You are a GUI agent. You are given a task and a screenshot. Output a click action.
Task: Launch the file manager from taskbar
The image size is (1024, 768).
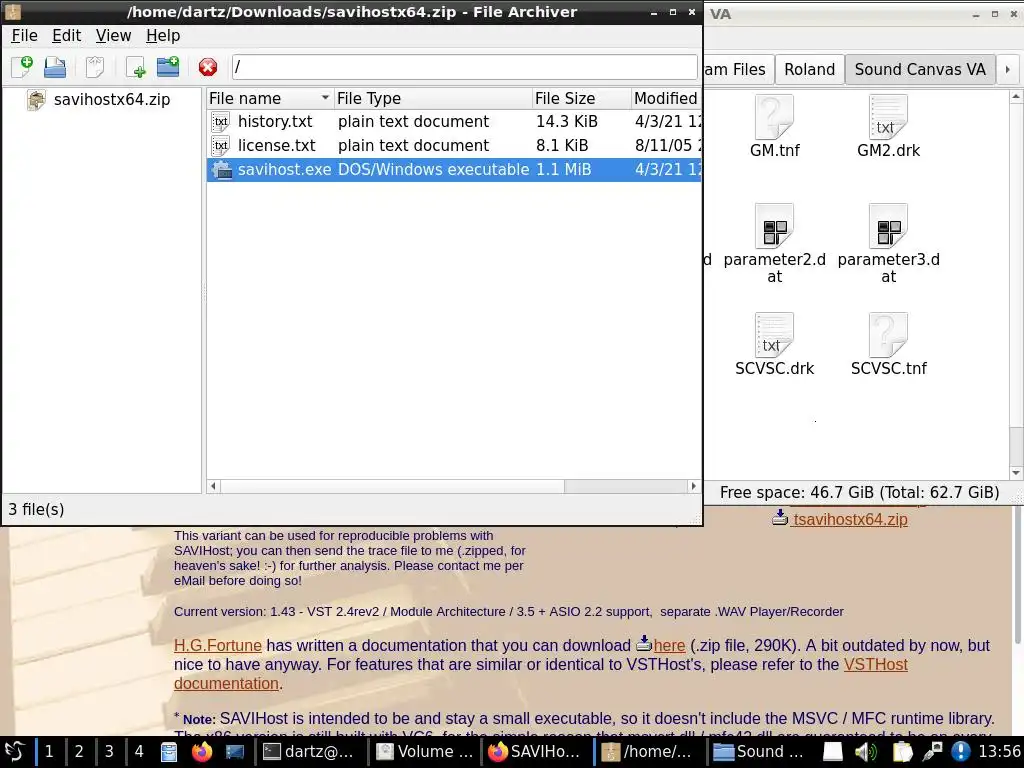click(x=168, y=752)
